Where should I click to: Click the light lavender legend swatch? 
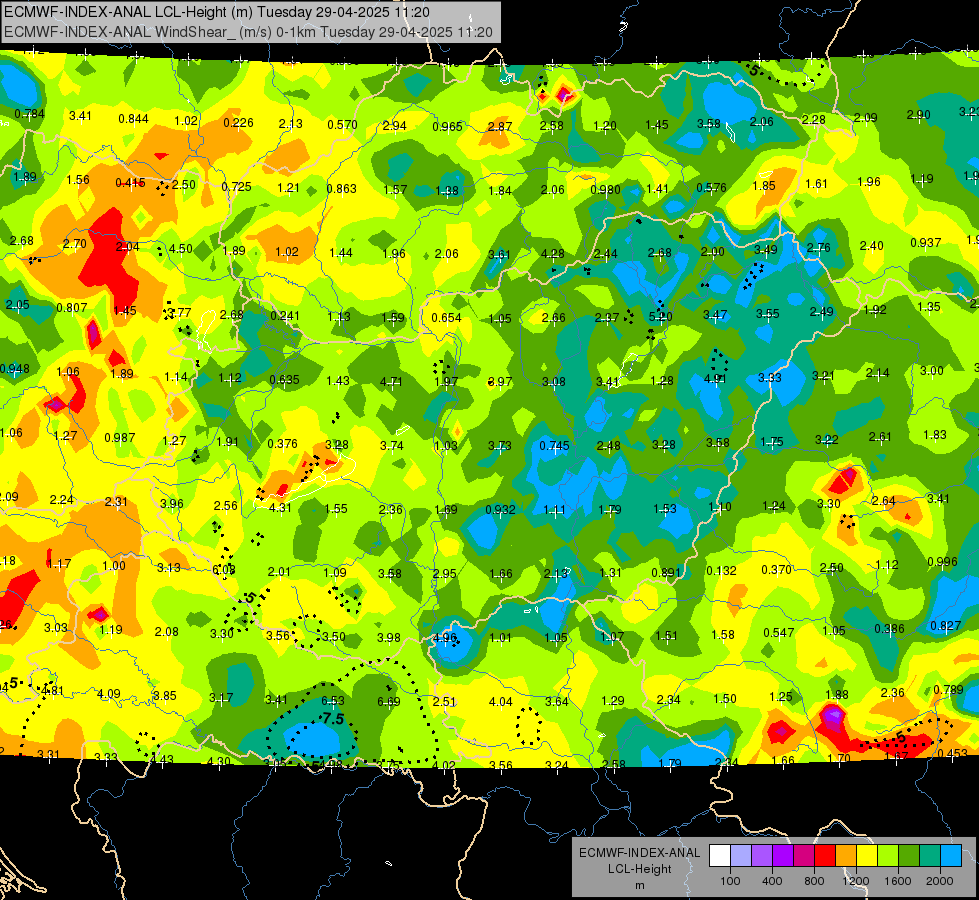click(741, 855)
